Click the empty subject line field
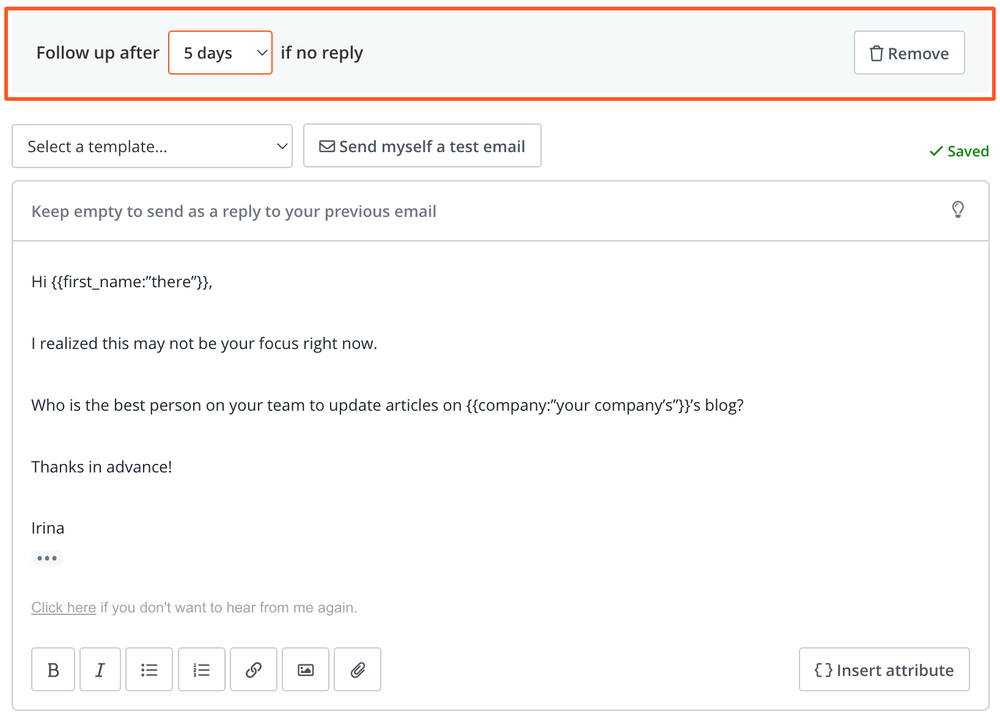The image size is (1000, 720). 400,211
